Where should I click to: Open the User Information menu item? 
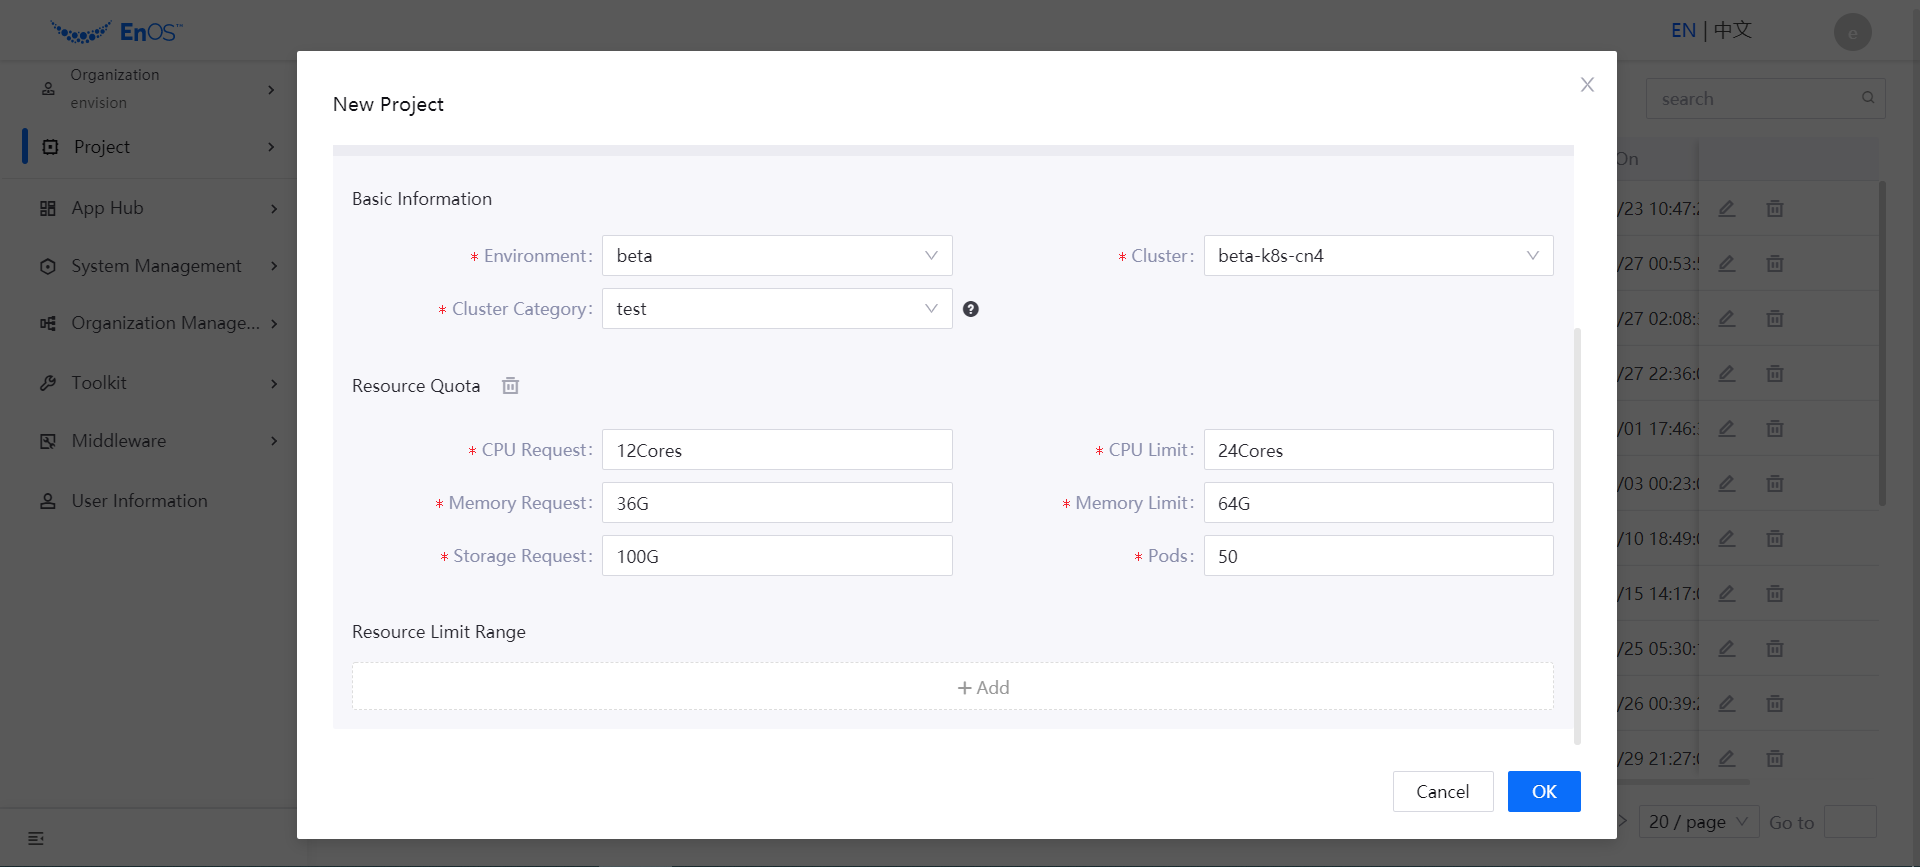139,501
